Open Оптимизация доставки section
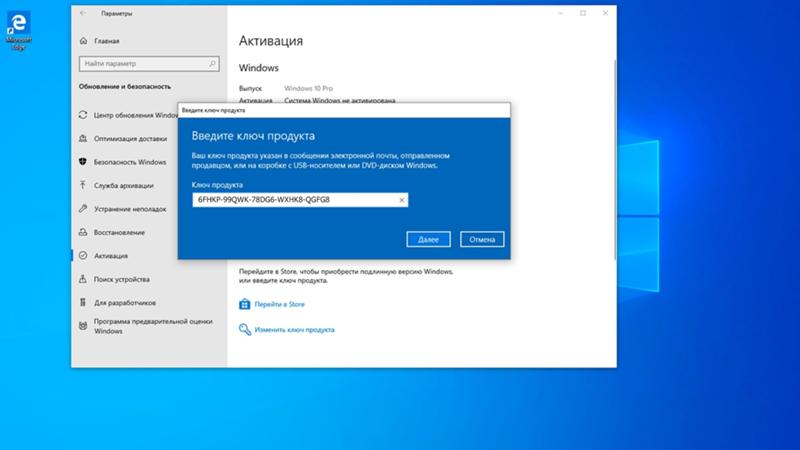This screenshot has width=800, height=450. [x=130, y=139]
